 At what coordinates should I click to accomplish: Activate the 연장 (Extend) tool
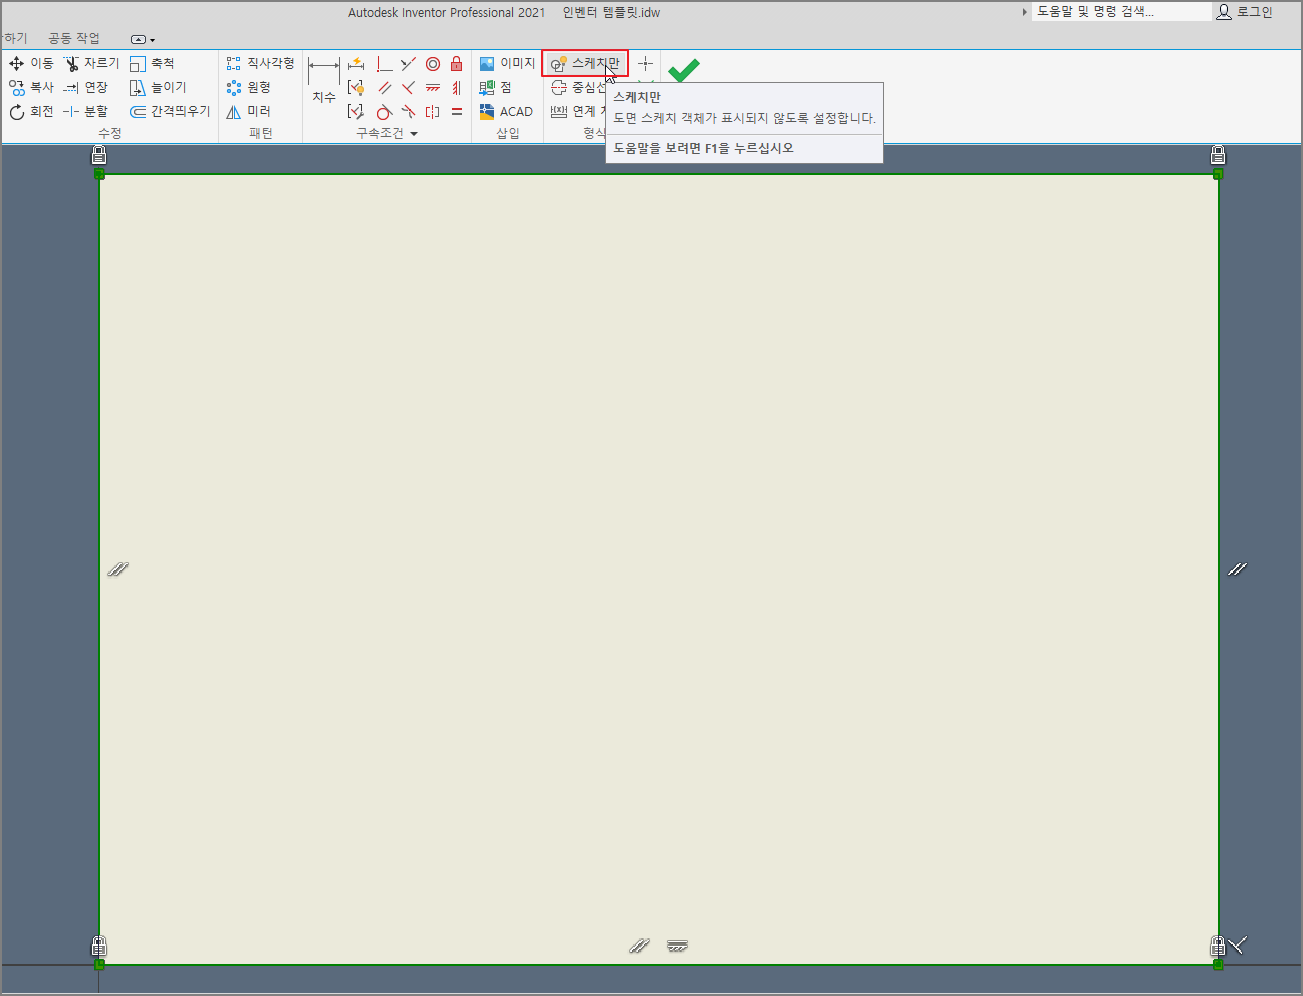pos(86,87)
